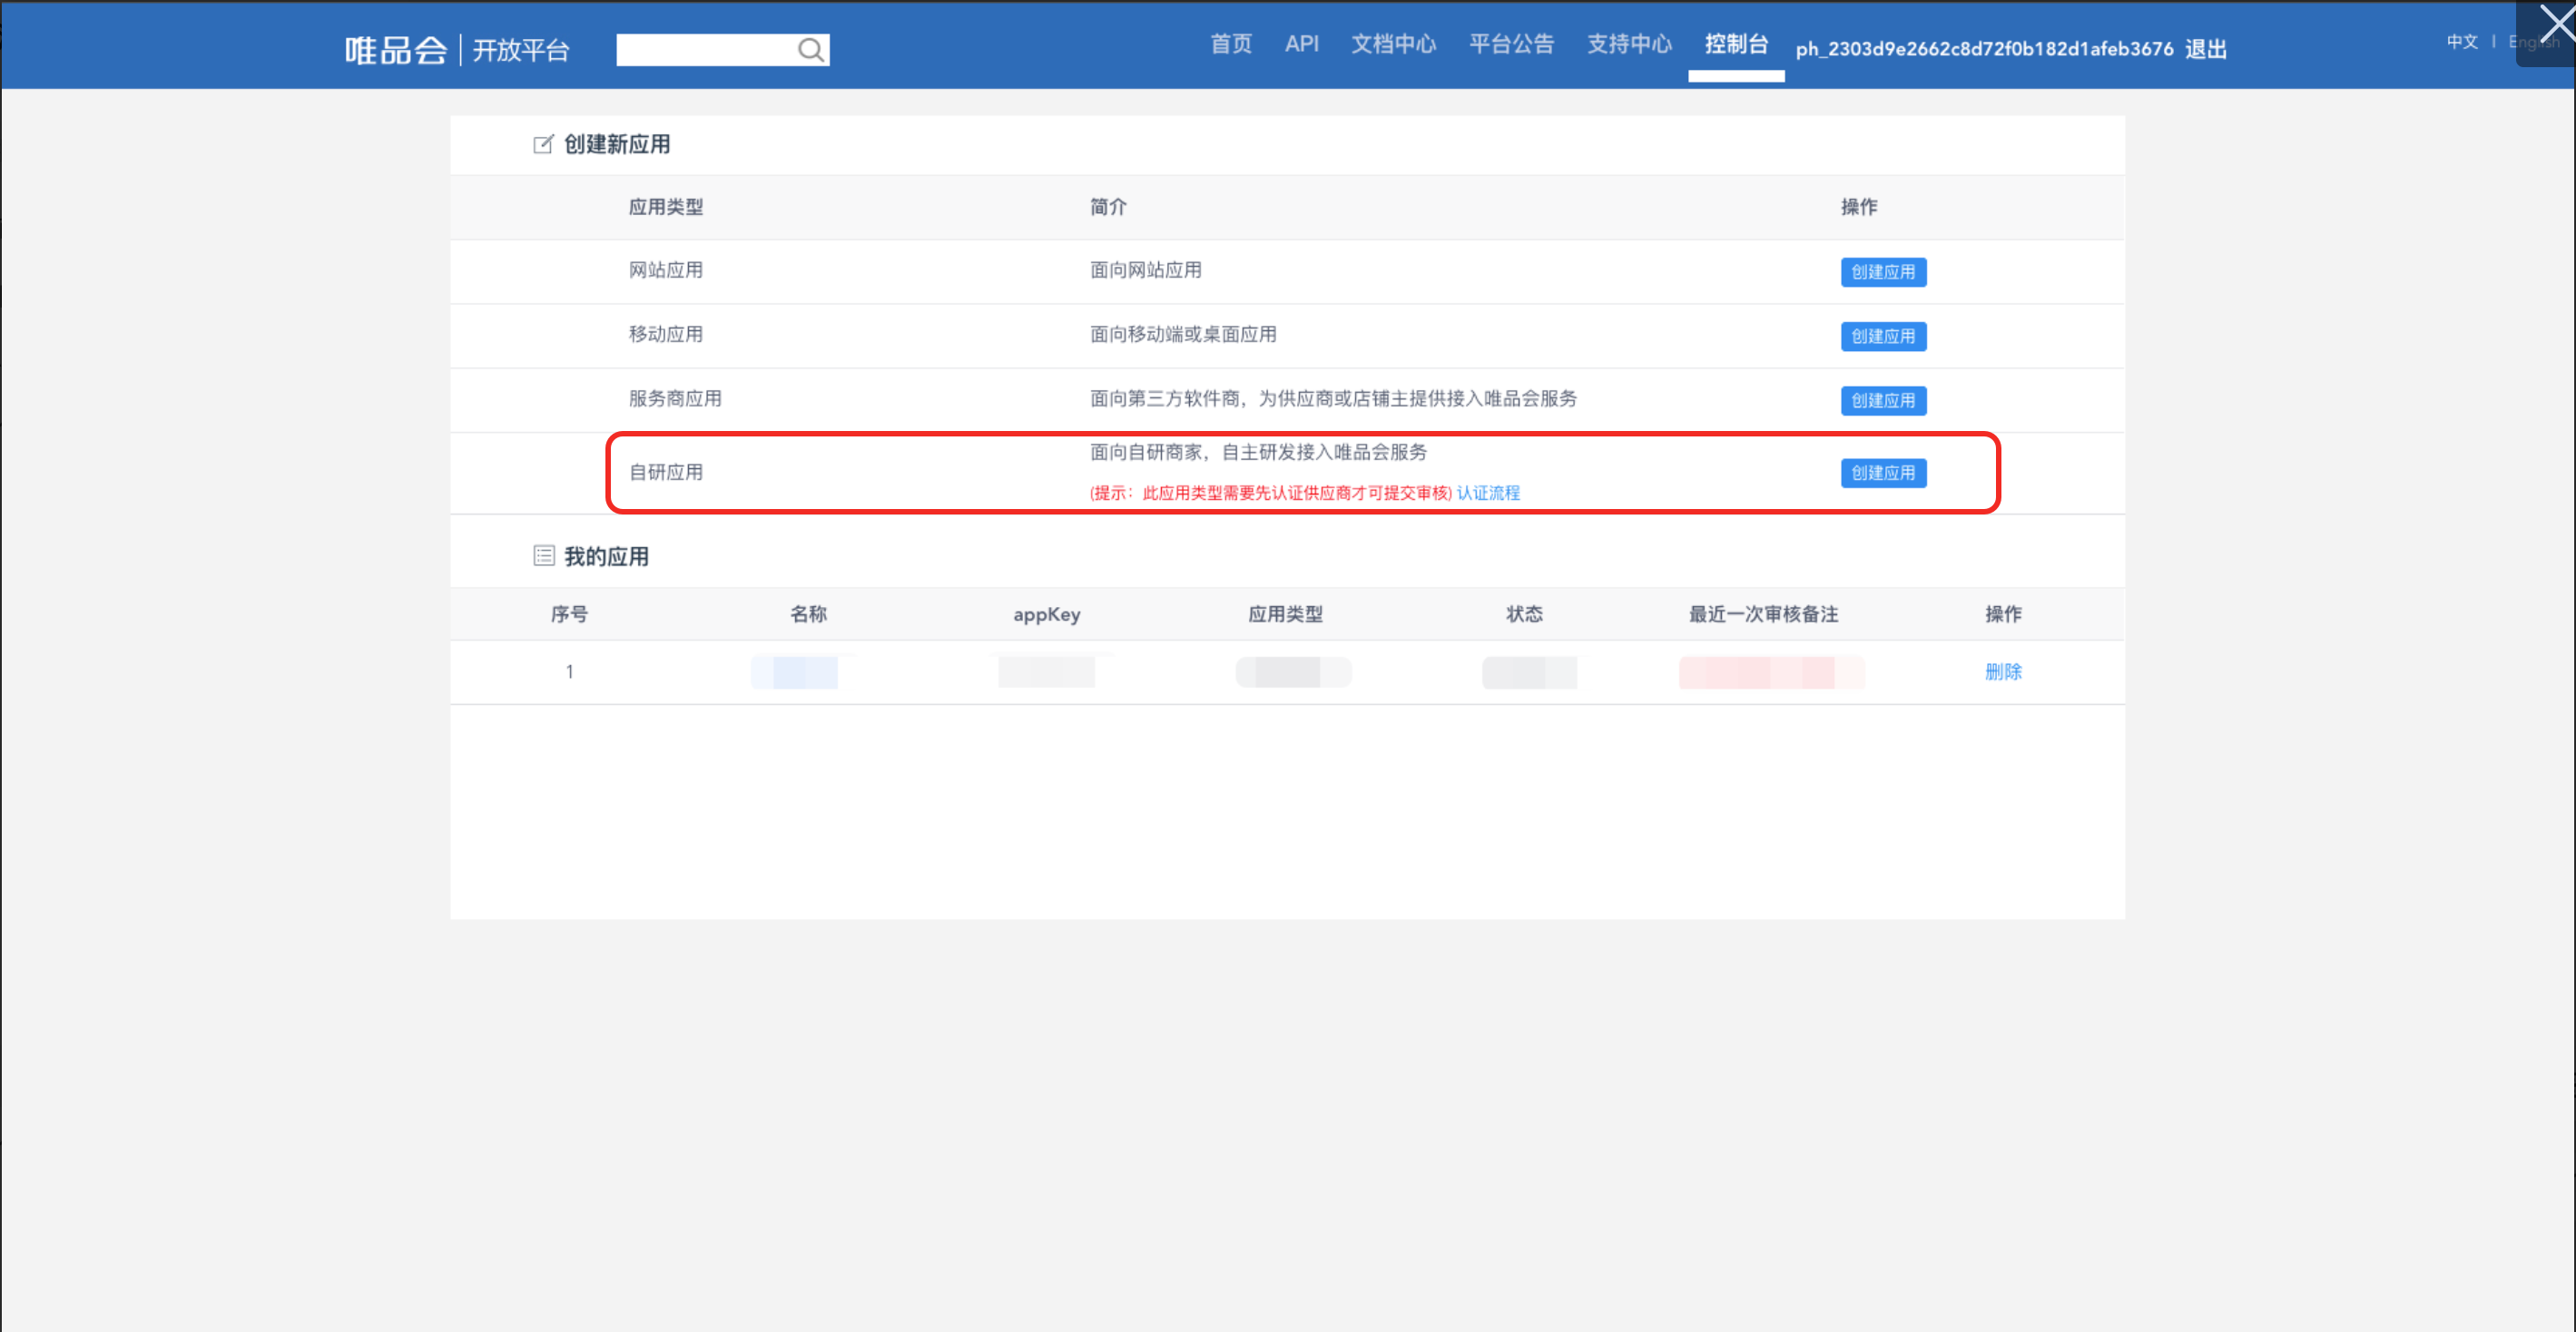Create a 自研应用 self-developed application
Viewport: 2576px width, 1332px height.
[x=1883, y=473]
